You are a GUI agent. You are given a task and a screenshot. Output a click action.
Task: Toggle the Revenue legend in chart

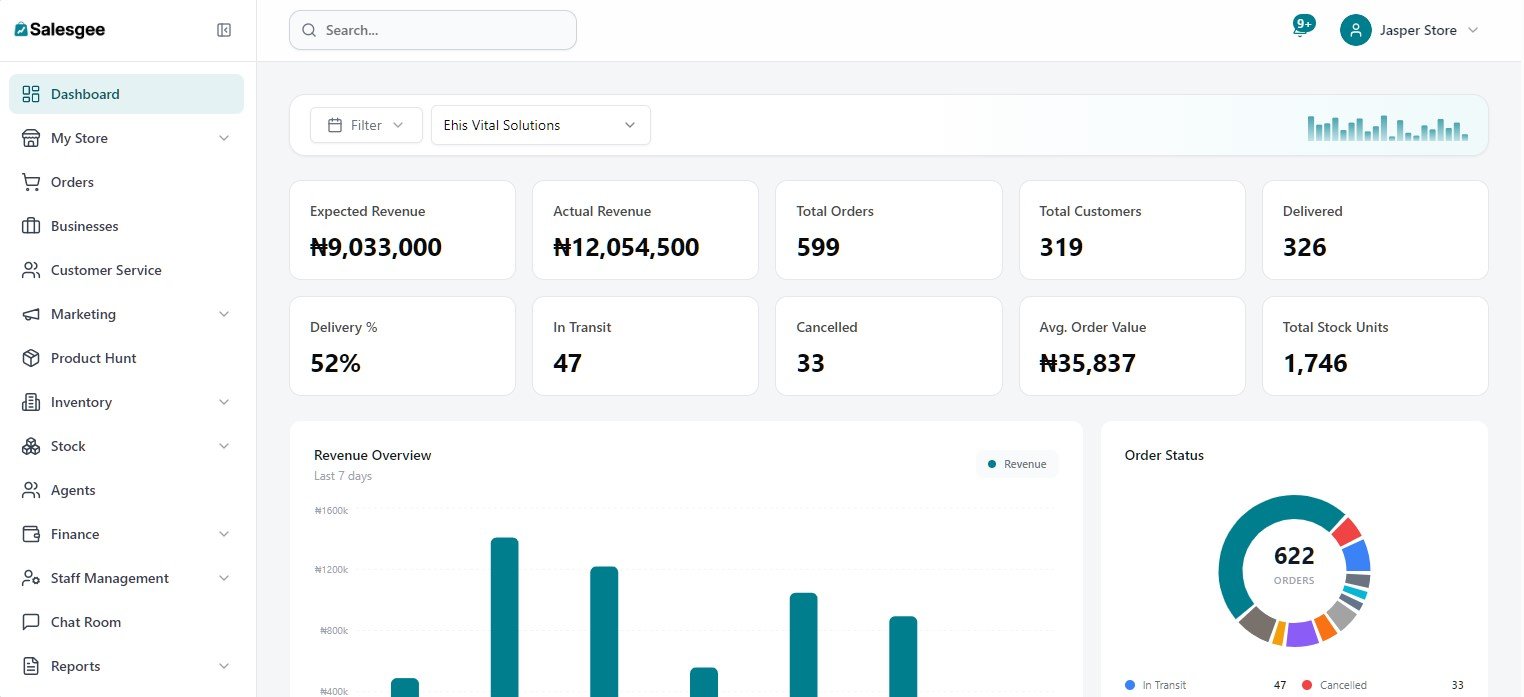coord(1017,464)
